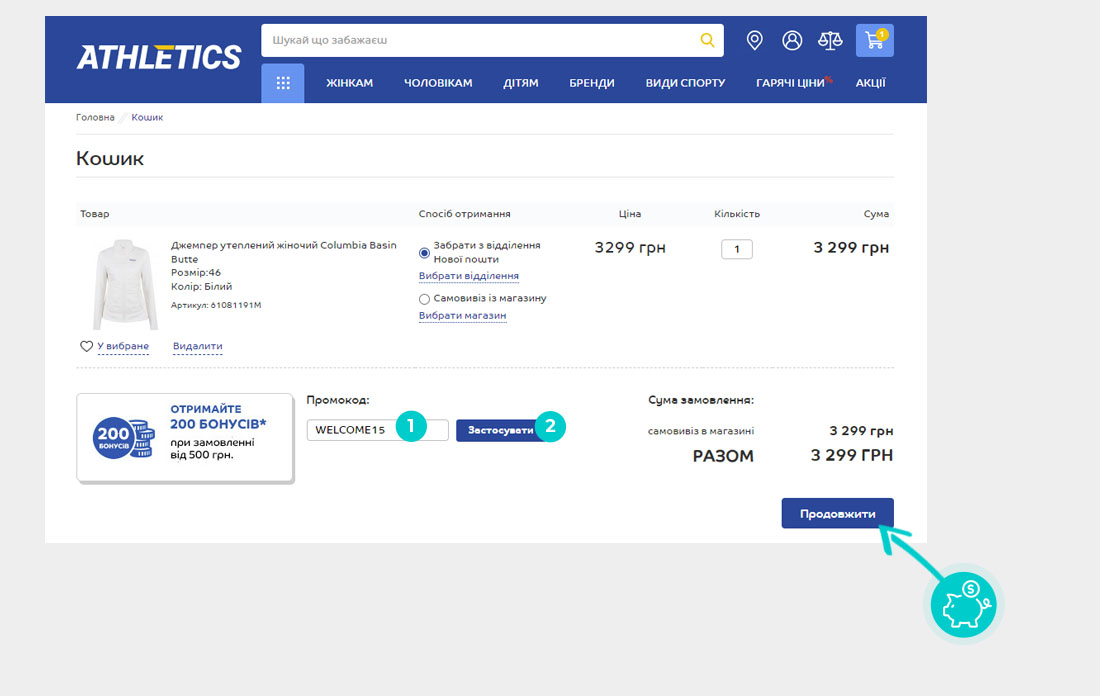Click the 'самовивіз в магазині' text

[701, 431]
